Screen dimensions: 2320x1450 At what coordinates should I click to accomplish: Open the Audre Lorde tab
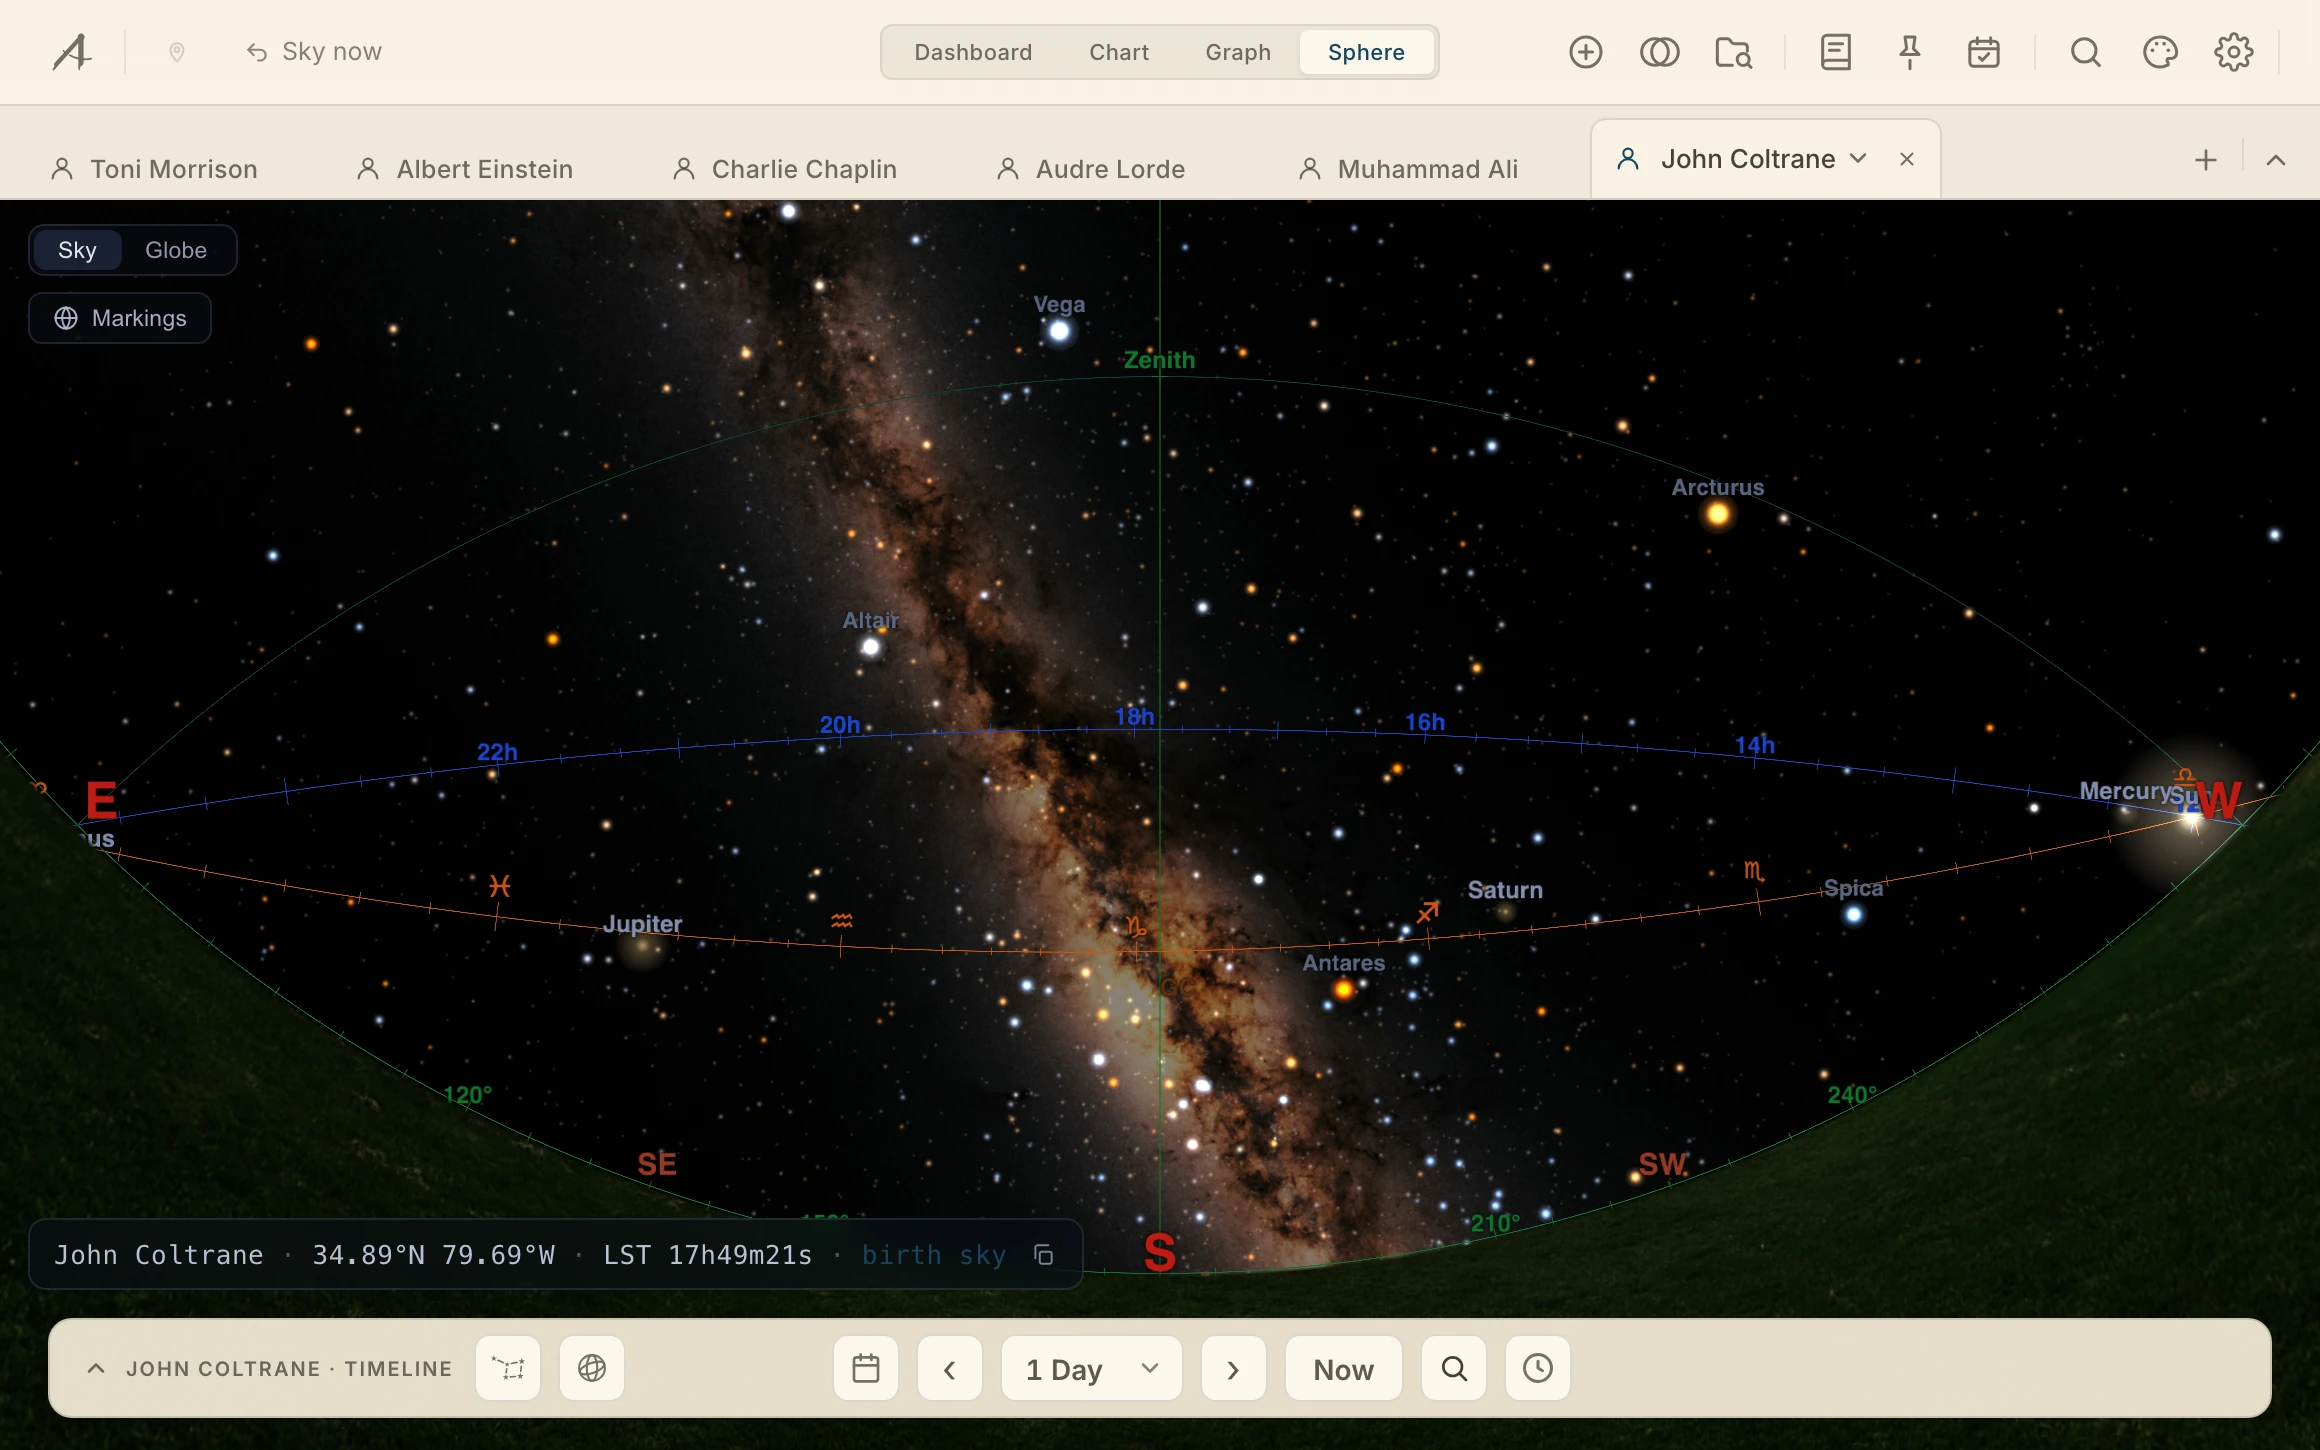[x=1091, y=169]
